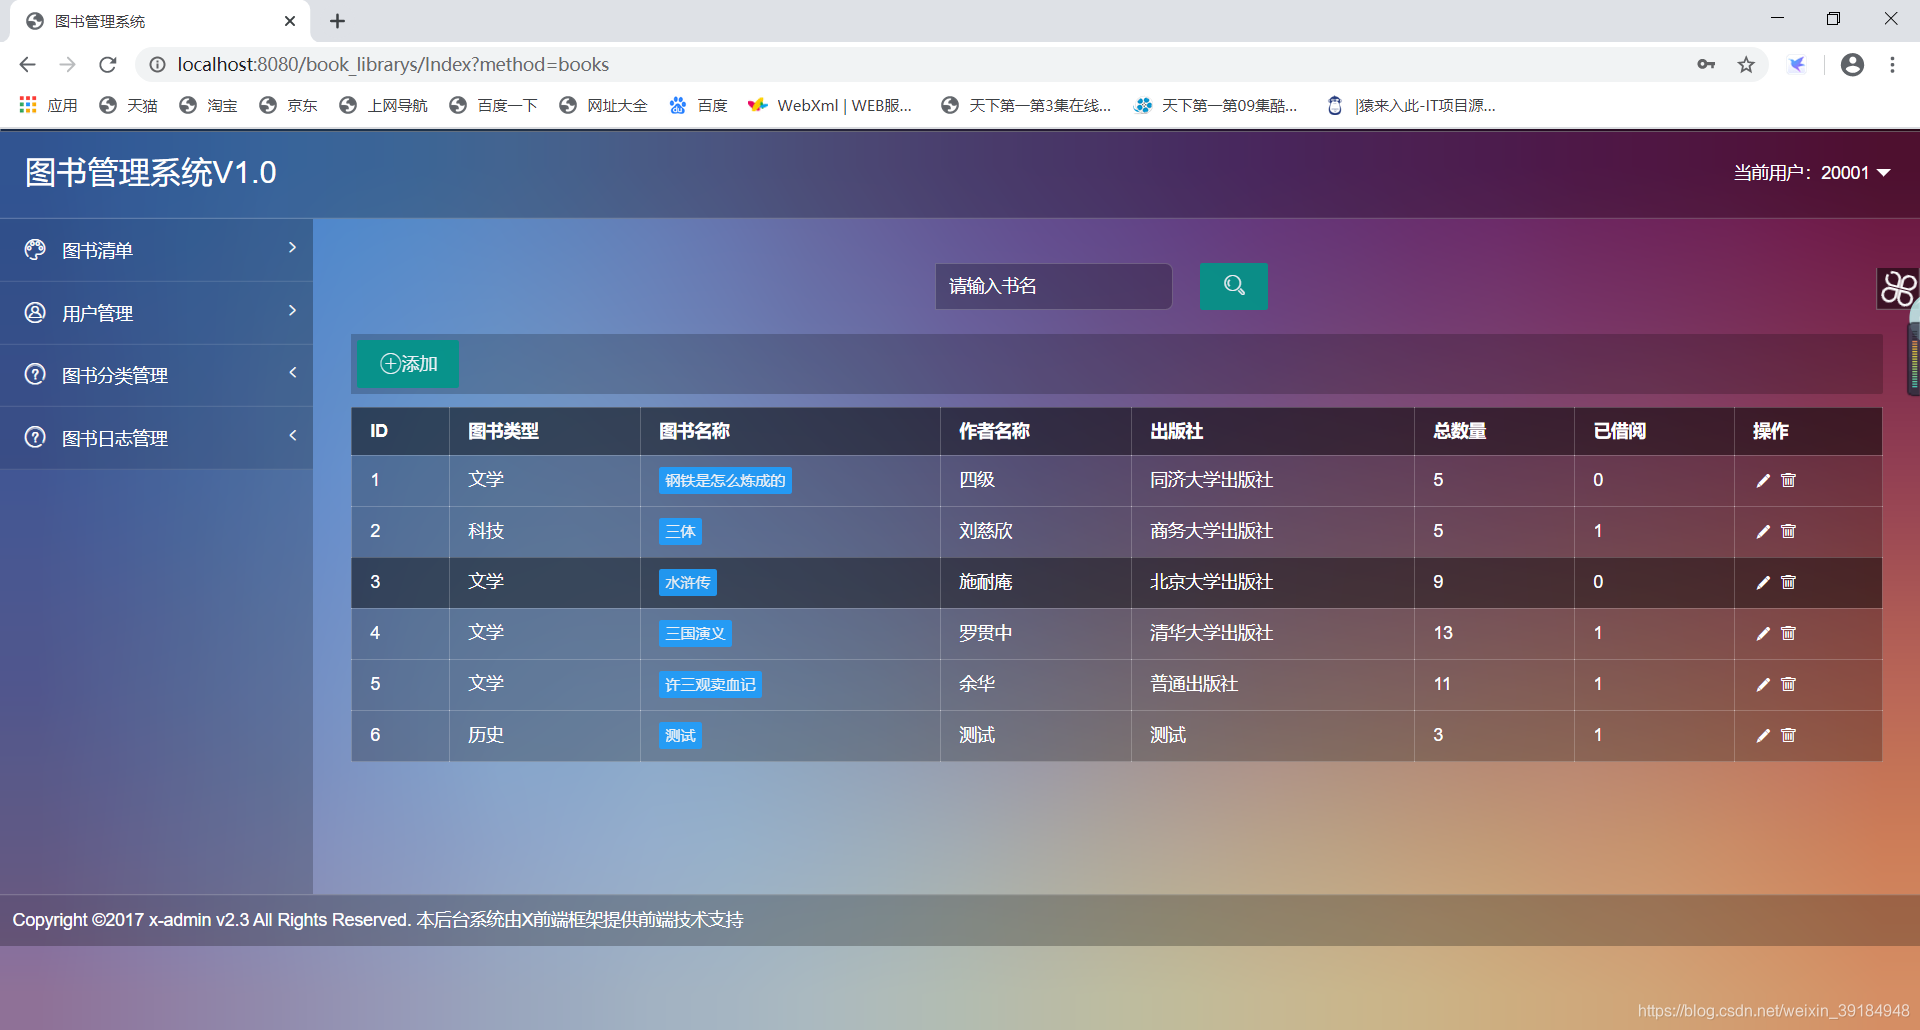The height and width of the screenshot is (1030, 1920).
Task: Edit book 三国演义 pencil icon
Action: [1763, 634]
